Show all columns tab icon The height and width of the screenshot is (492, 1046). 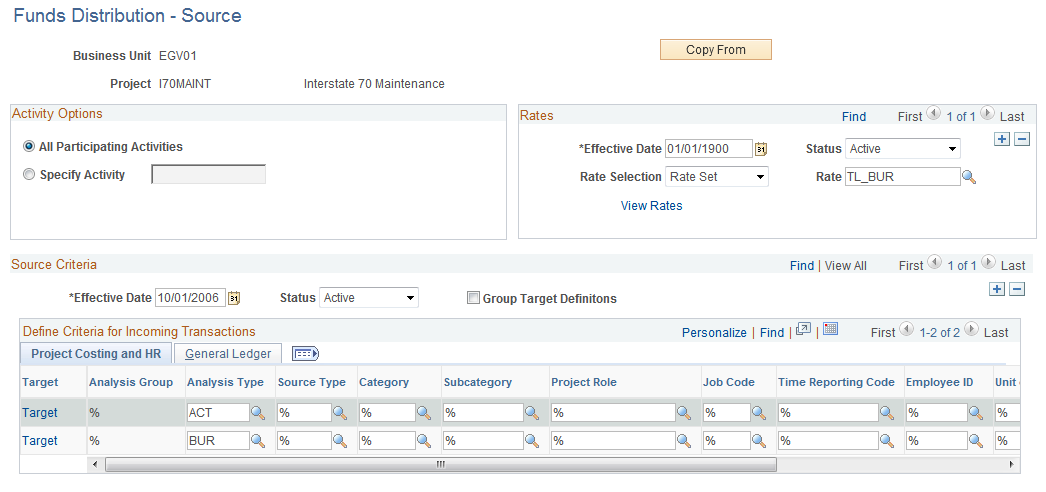pyautogui.click(x=306, y=354)
